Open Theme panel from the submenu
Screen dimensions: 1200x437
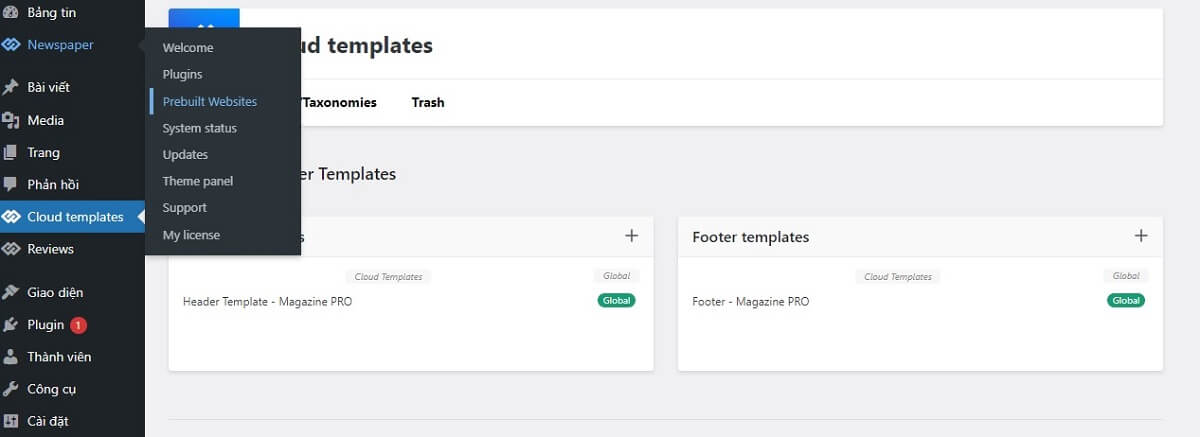click(197, 181)
